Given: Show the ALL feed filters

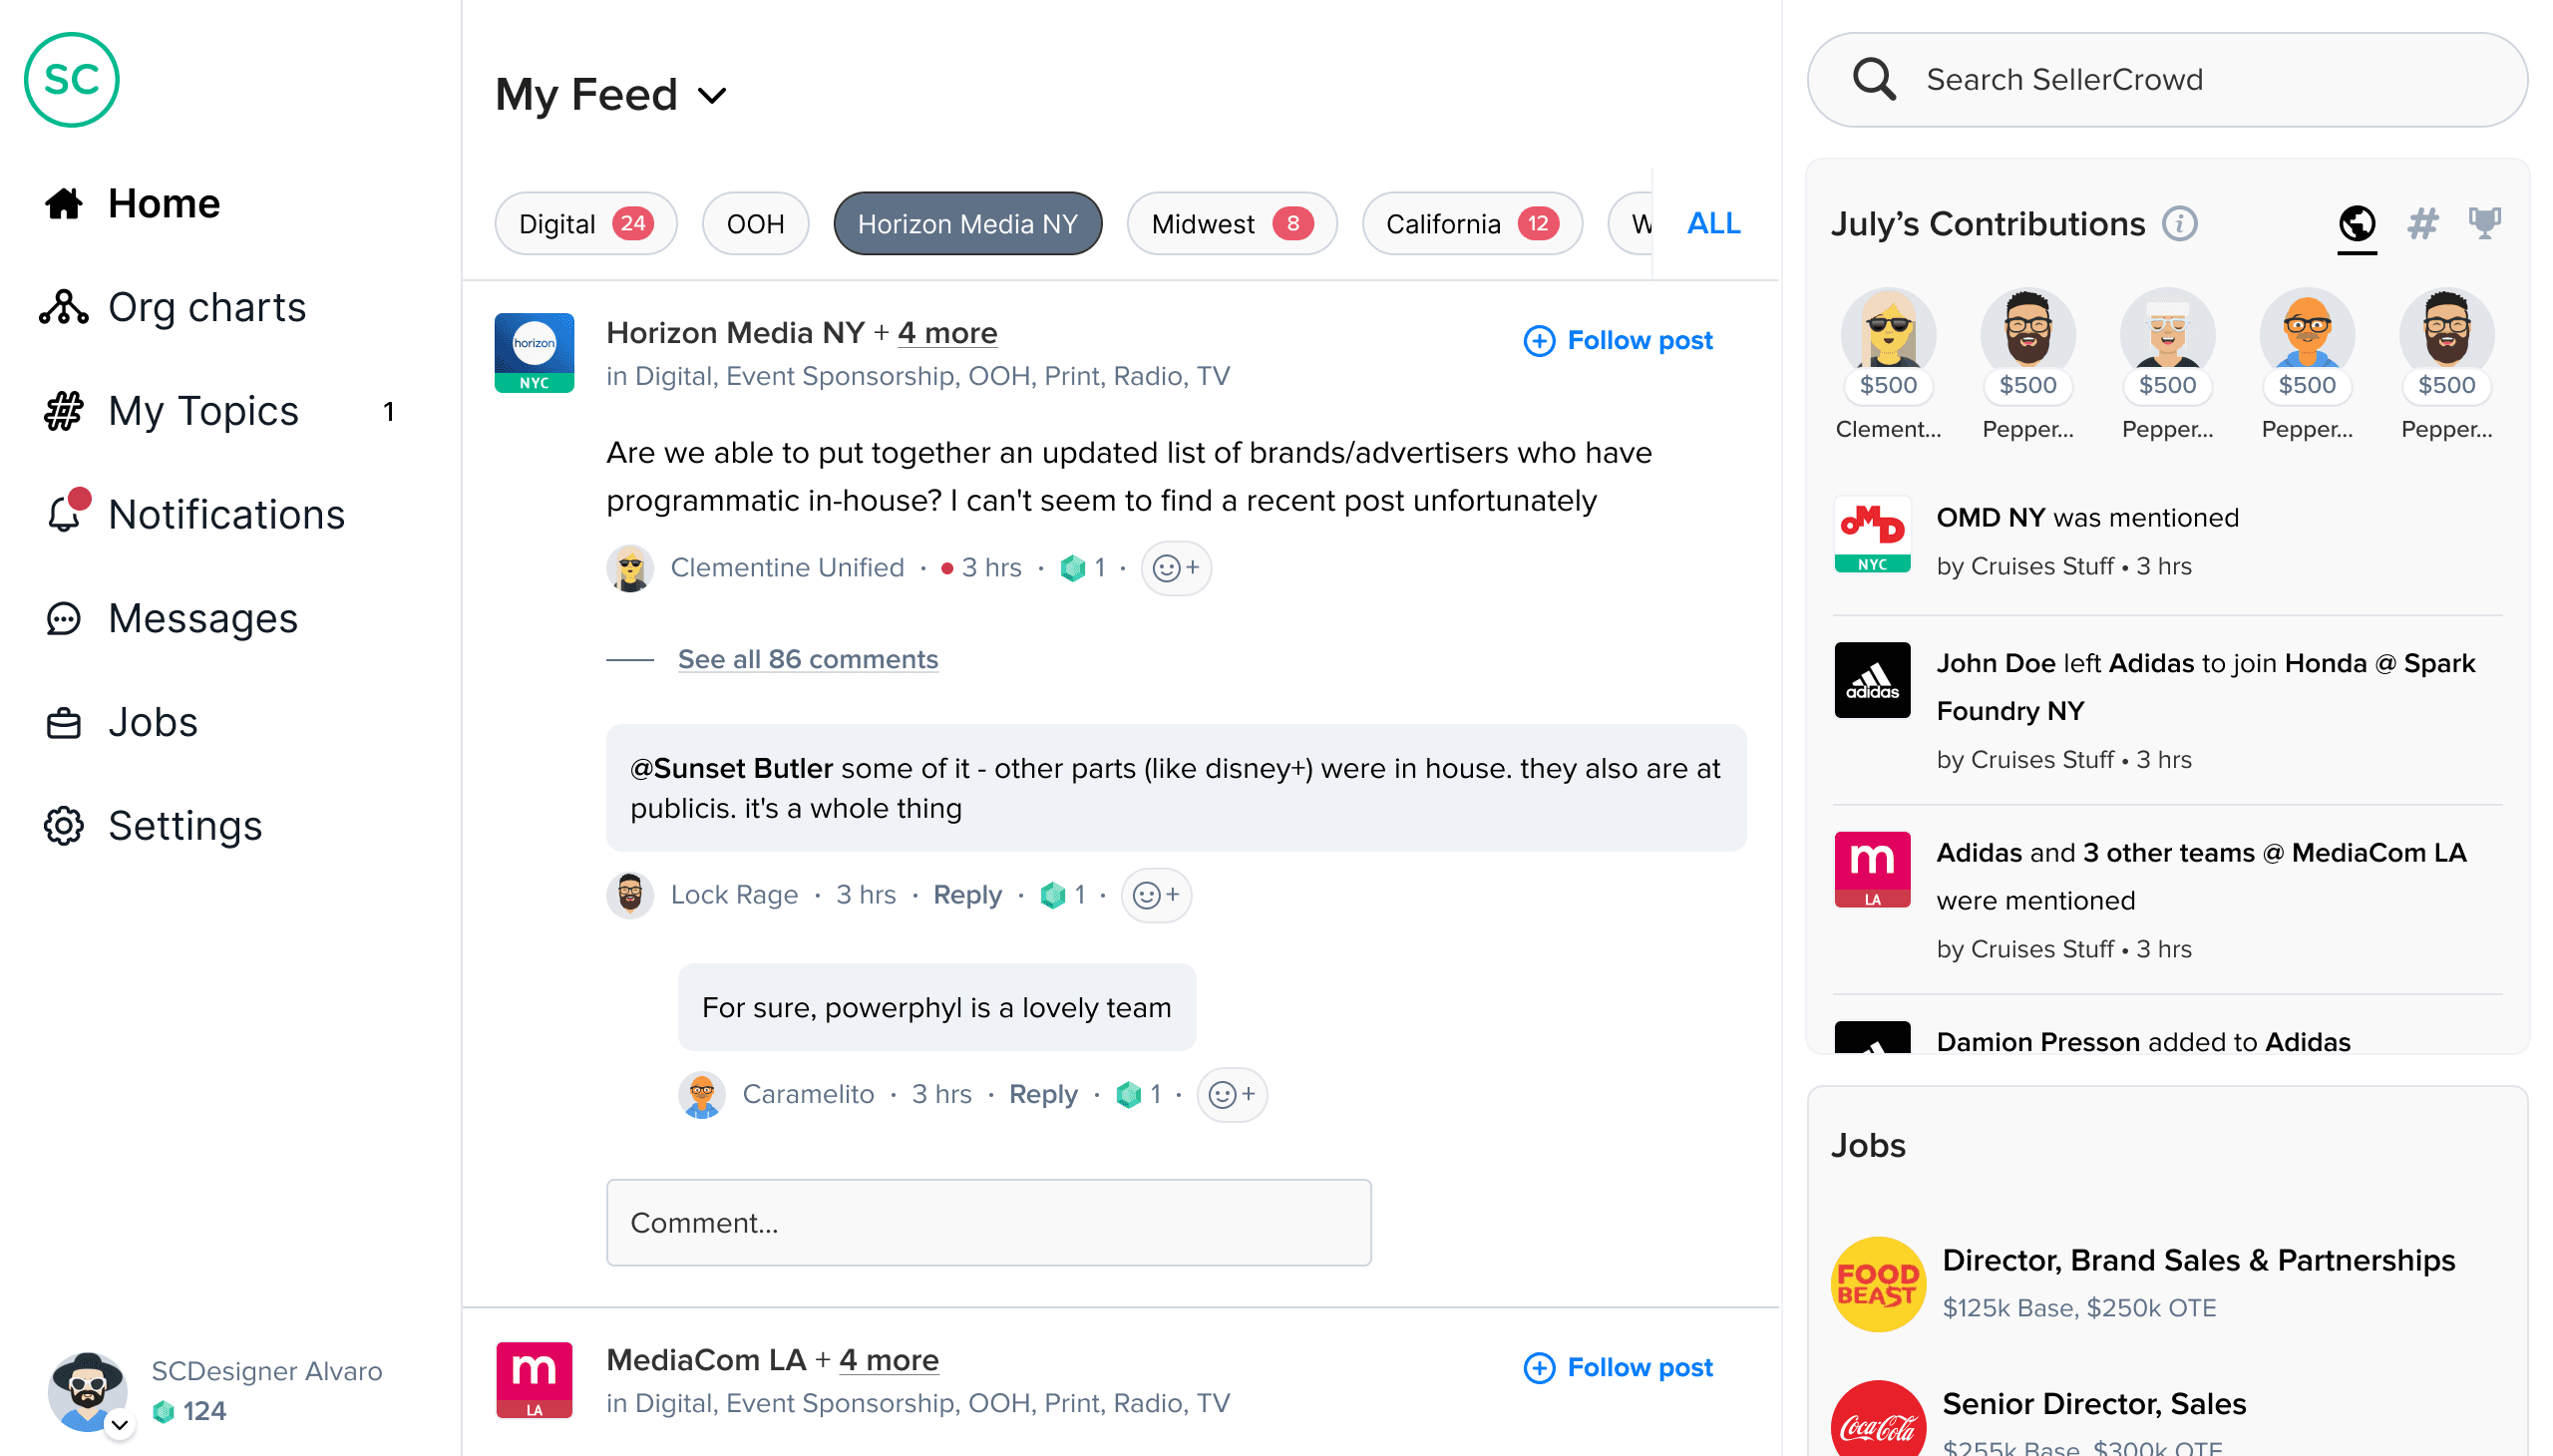Looking at the screenshot, I should (1713, 223).
